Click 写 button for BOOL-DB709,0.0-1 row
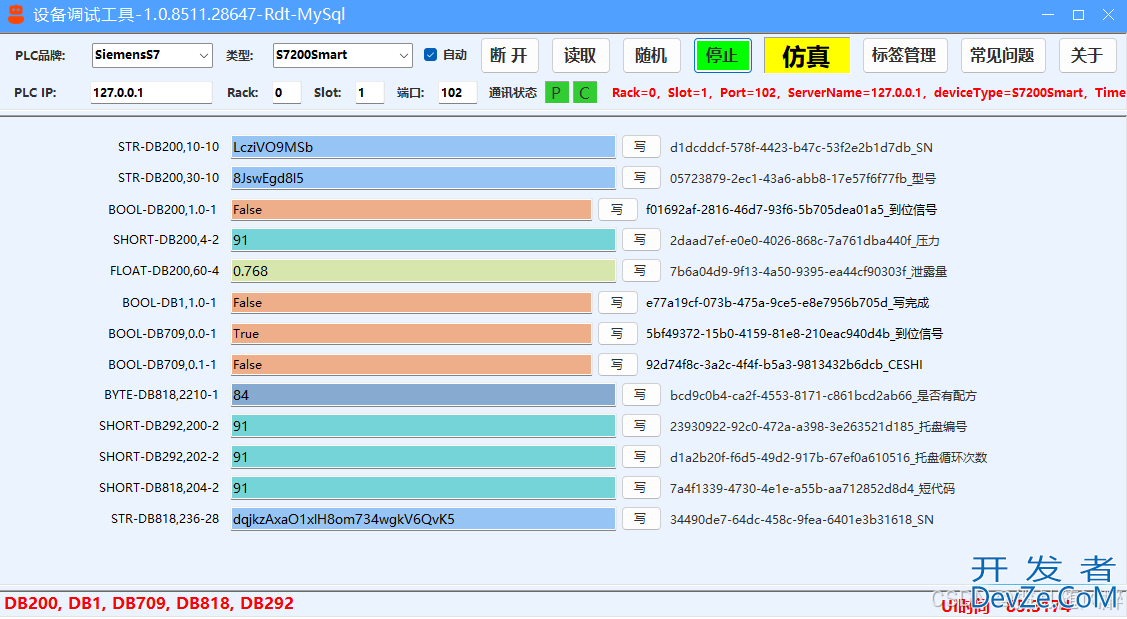This screenshot has width=1127, height=619. [x=617, y=333]
